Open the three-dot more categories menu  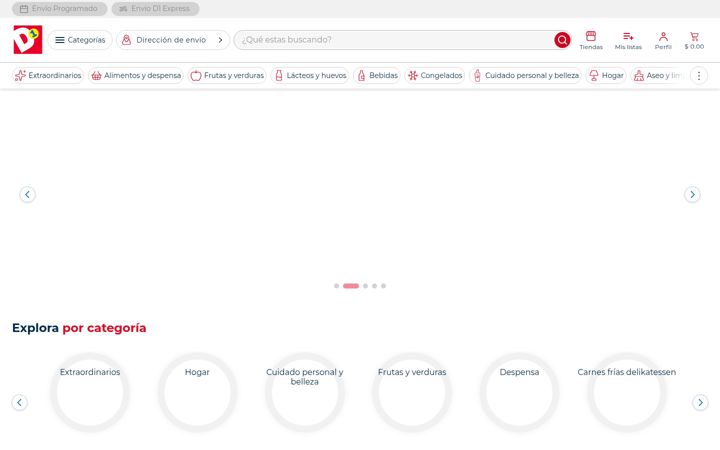coord(698,76)
